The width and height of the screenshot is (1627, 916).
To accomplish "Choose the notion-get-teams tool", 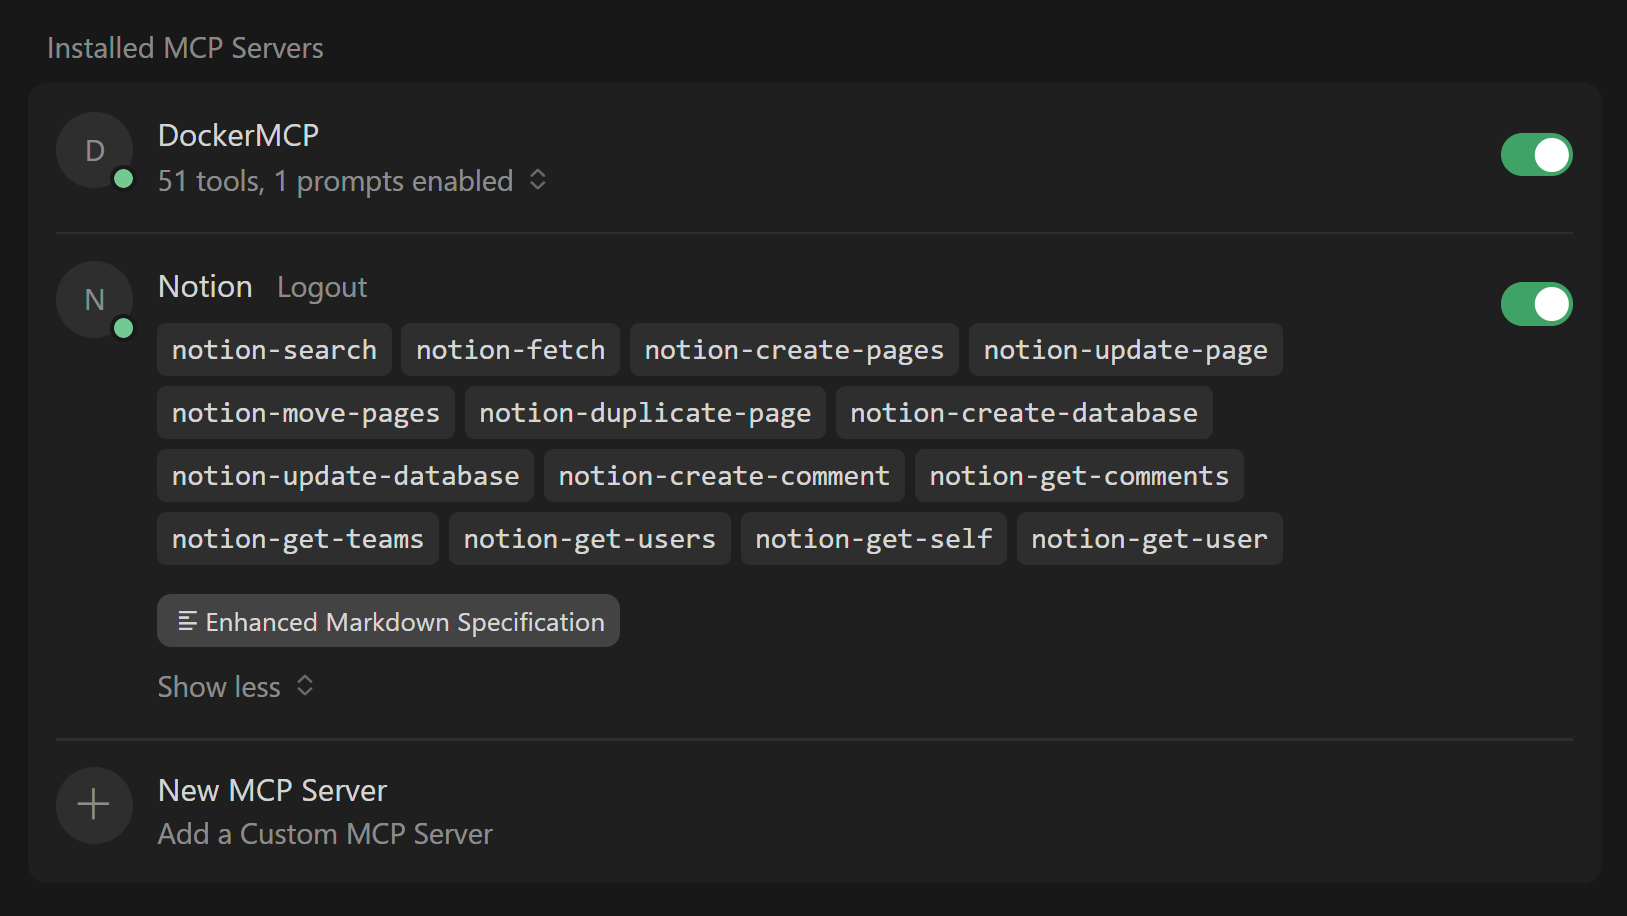I will [x=298, y=539].
